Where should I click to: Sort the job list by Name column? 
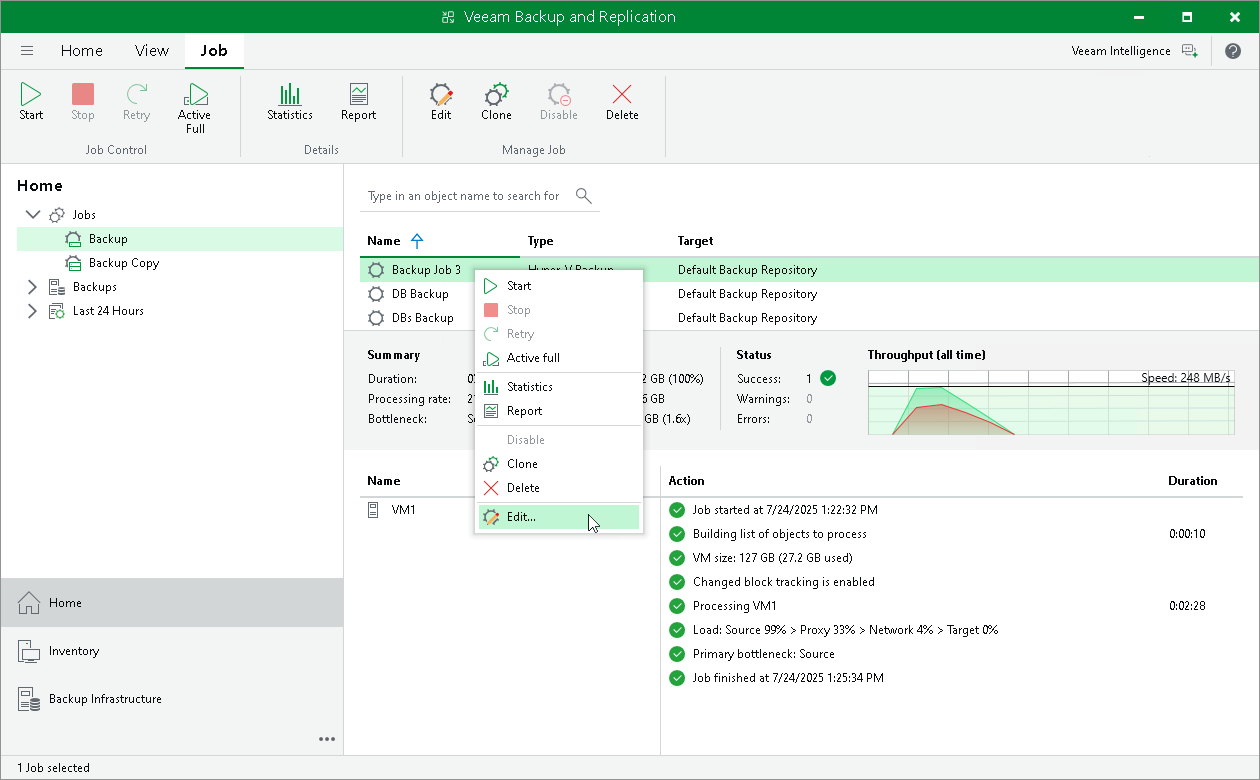384,241
